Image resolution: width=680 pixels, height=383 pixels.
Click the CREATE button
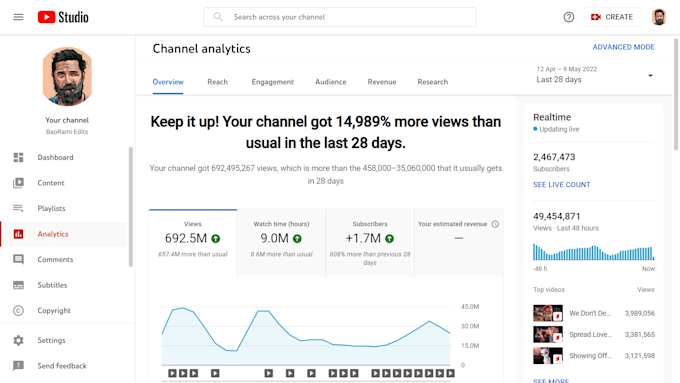612,17
